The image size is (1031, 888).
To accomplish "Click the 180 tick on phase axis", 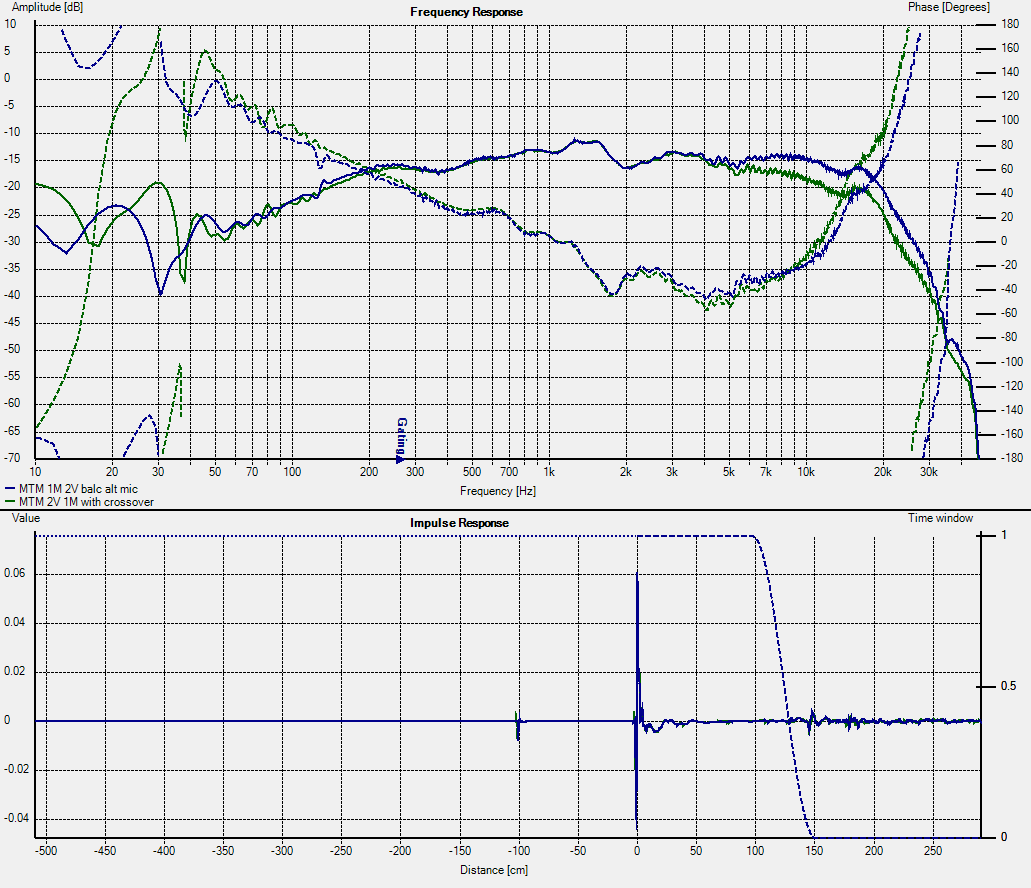I will (x=1010, y=24).
